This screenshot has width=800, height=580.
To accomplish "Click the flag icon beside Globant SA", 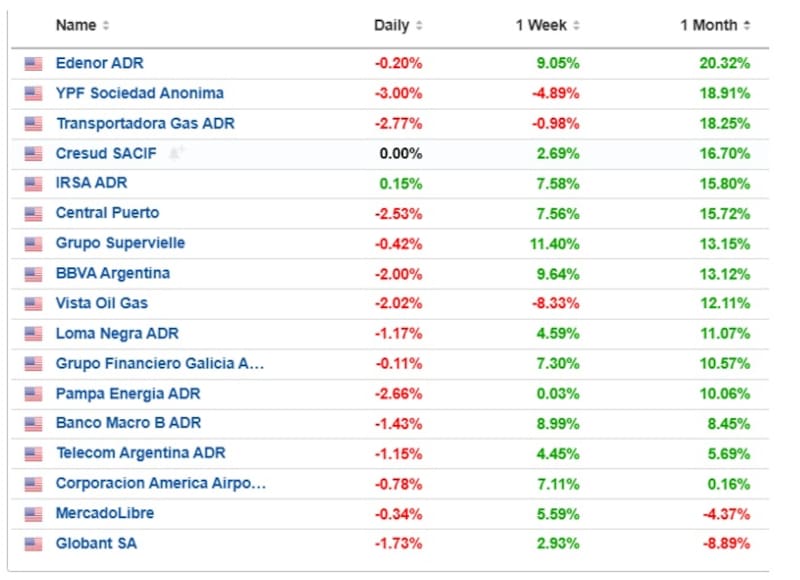I will (33, 544).
